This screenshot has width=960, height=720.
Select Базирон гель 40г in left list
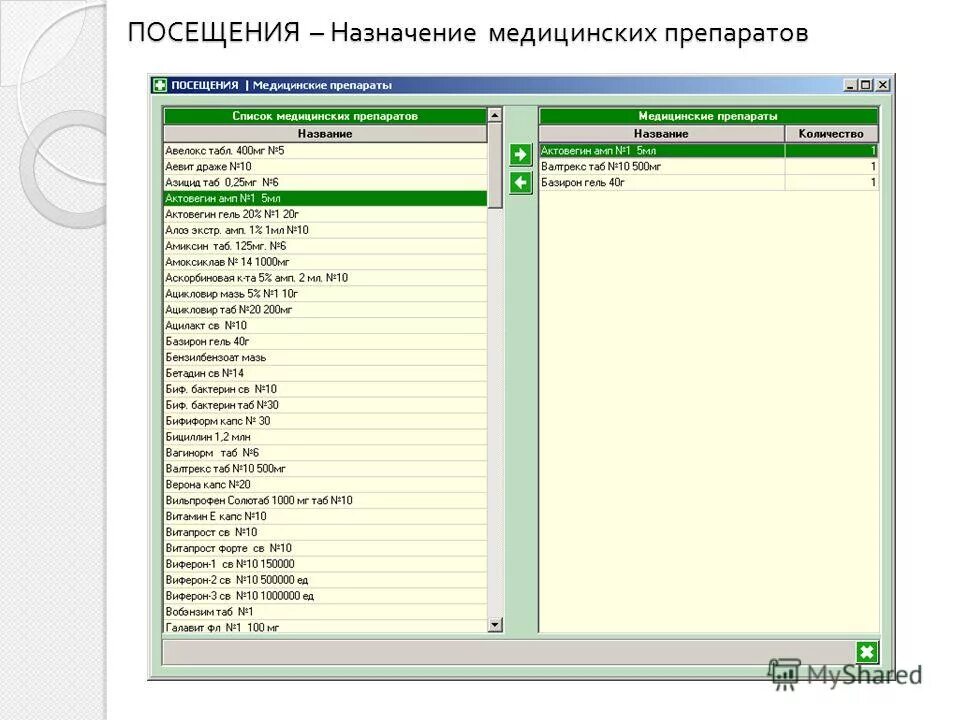pos(325,342)
